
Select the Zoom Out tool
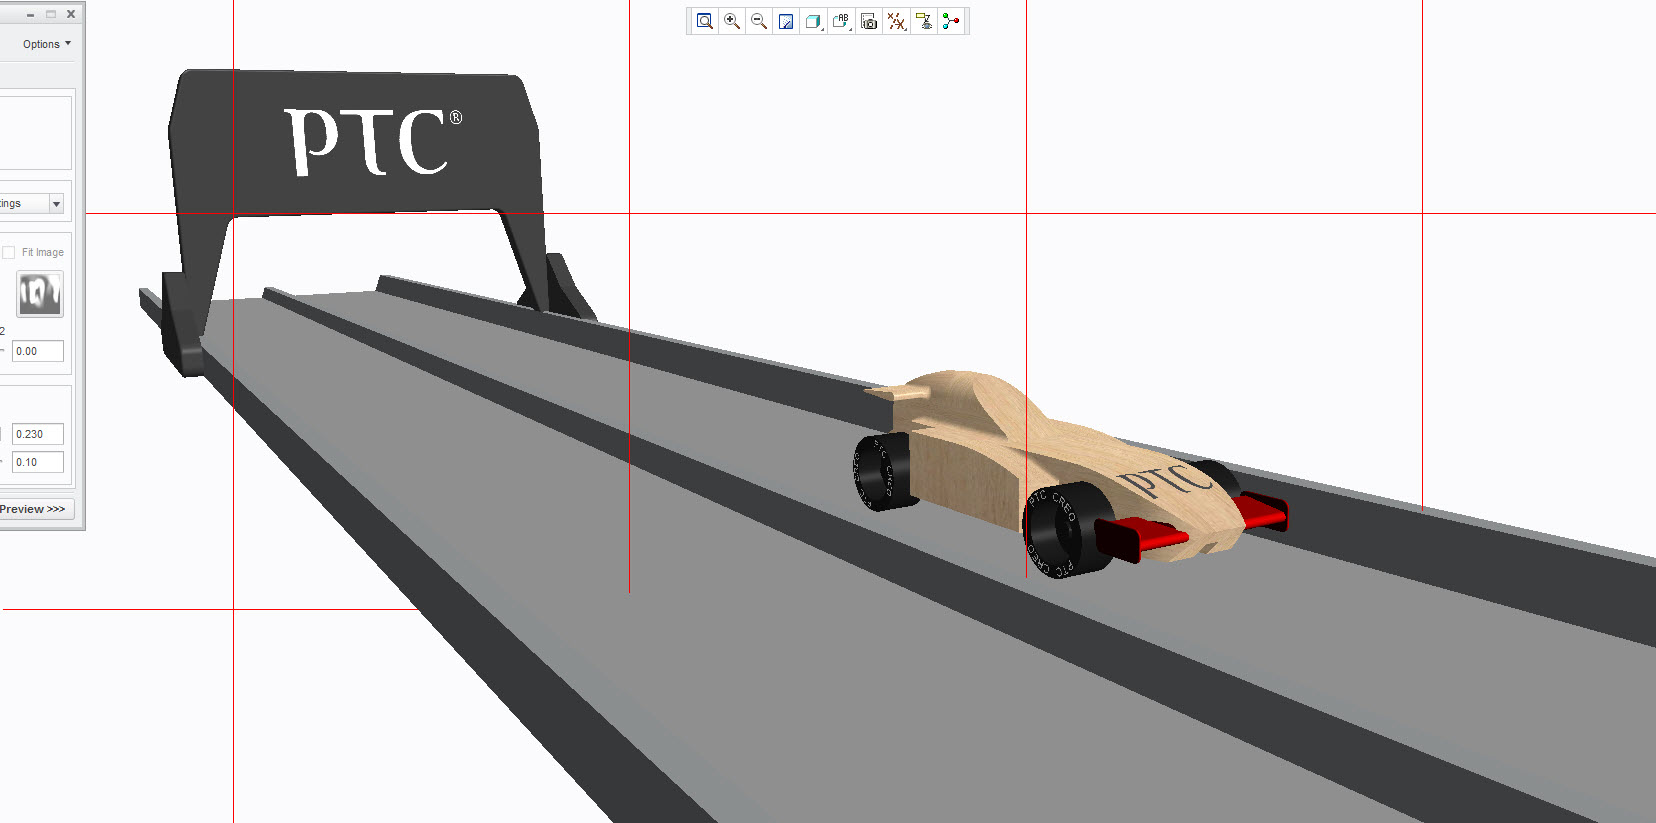759,21
